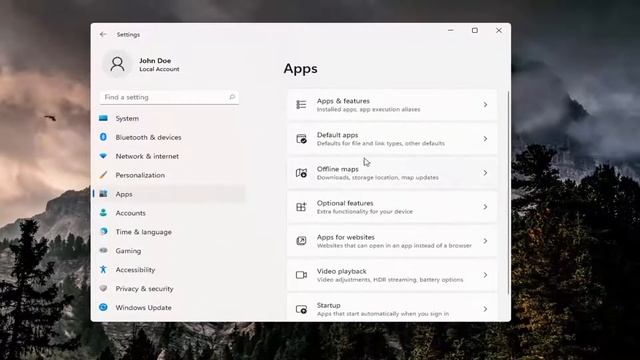Click the back arrow in Settings
The height and width of the screenshot is (360, 640).
(103, 35)
